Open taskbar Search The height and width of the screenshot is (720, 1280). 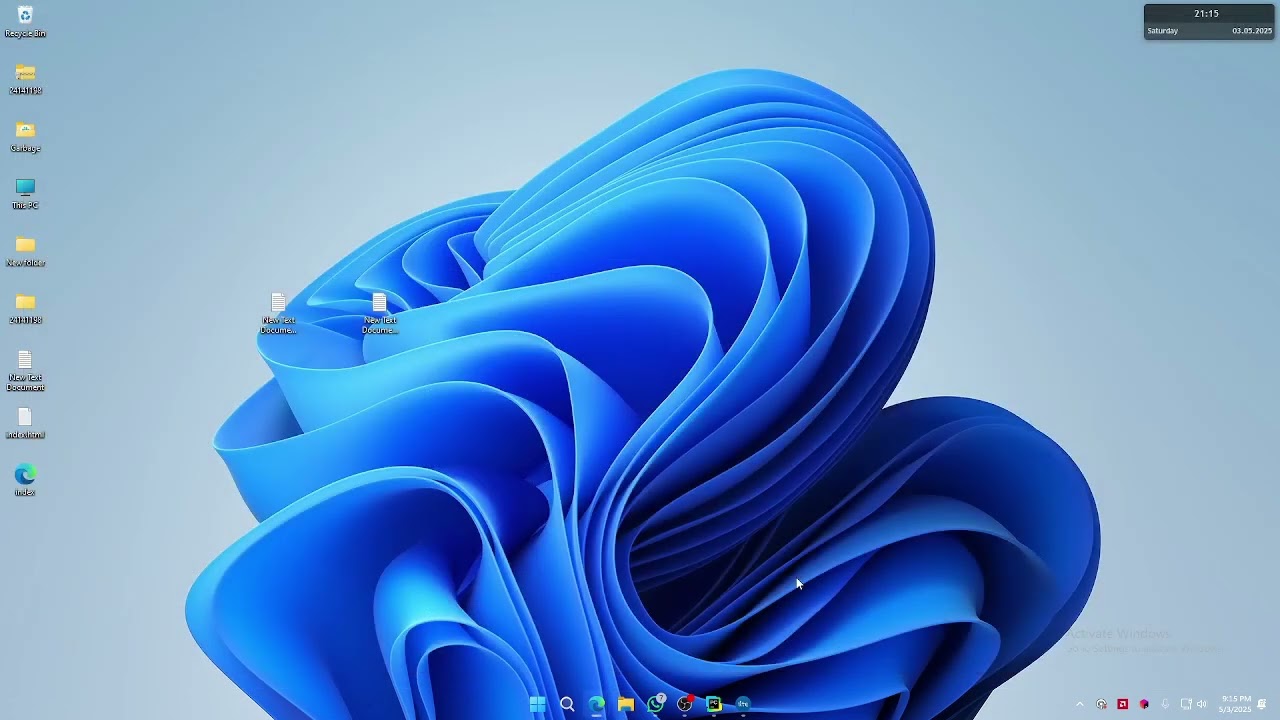point(567,704)
